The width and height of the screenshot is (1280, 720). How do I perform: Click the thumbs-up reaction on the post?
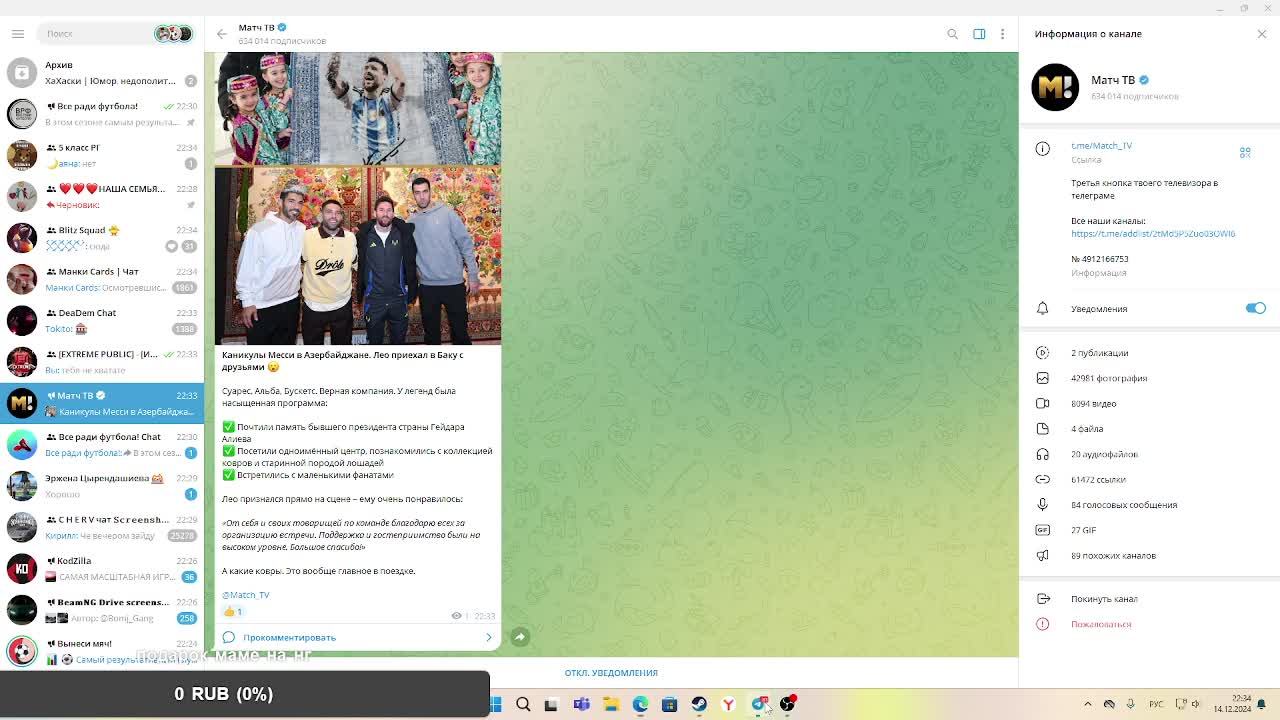coord(233,611)
